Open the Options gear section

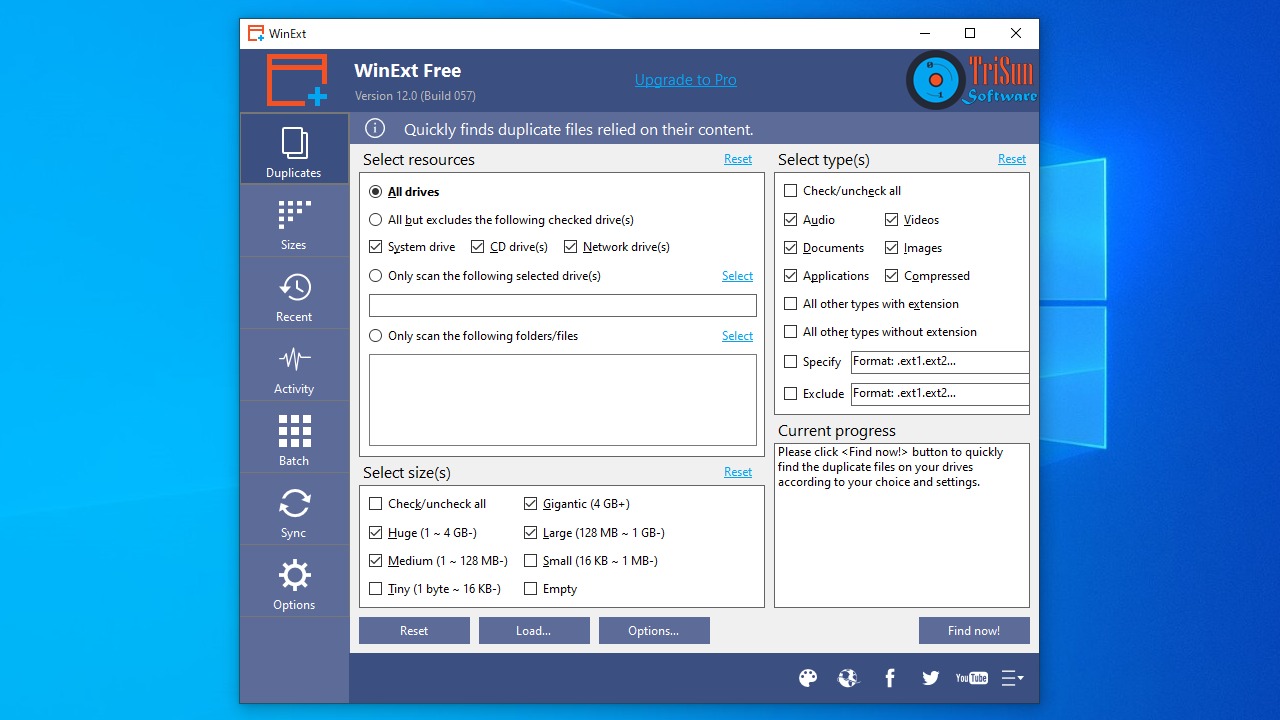point(294,581)
